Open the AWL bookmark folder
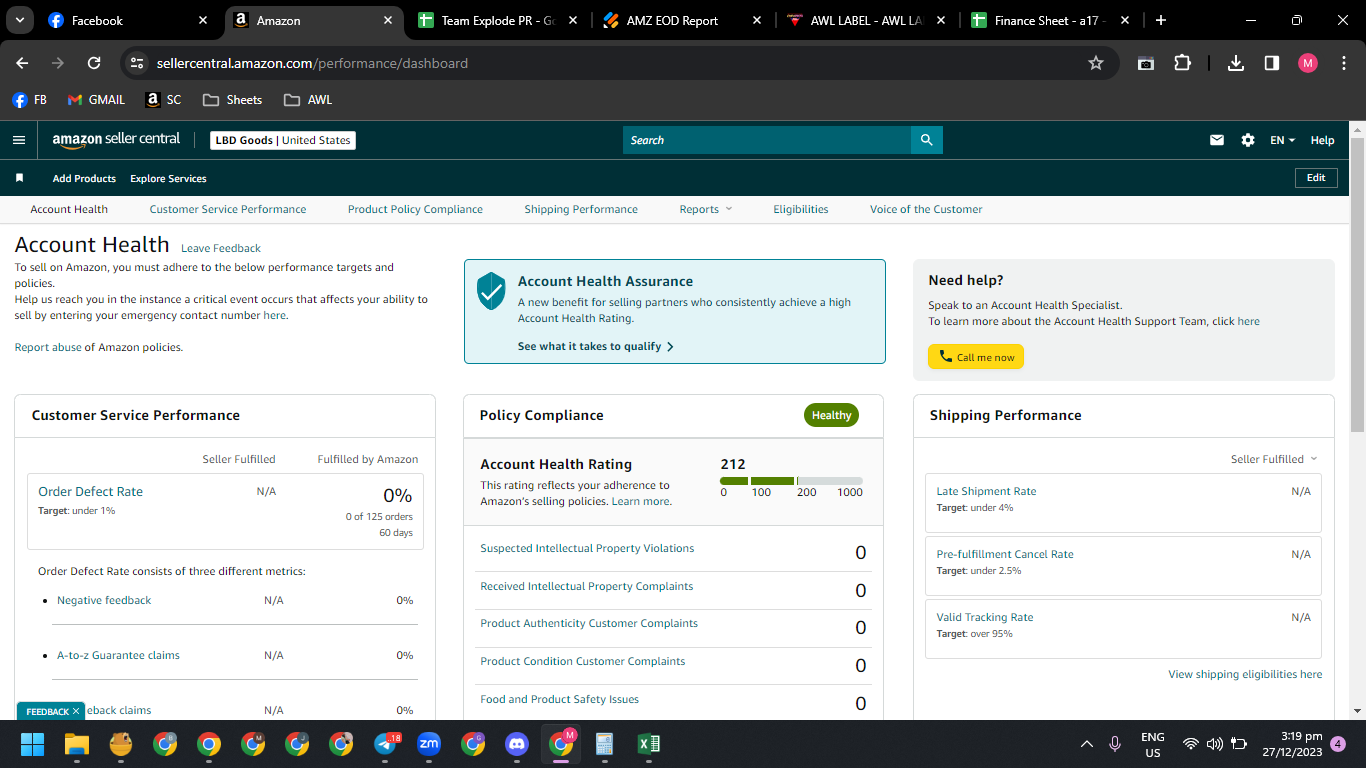 click(x=308, y=100)
